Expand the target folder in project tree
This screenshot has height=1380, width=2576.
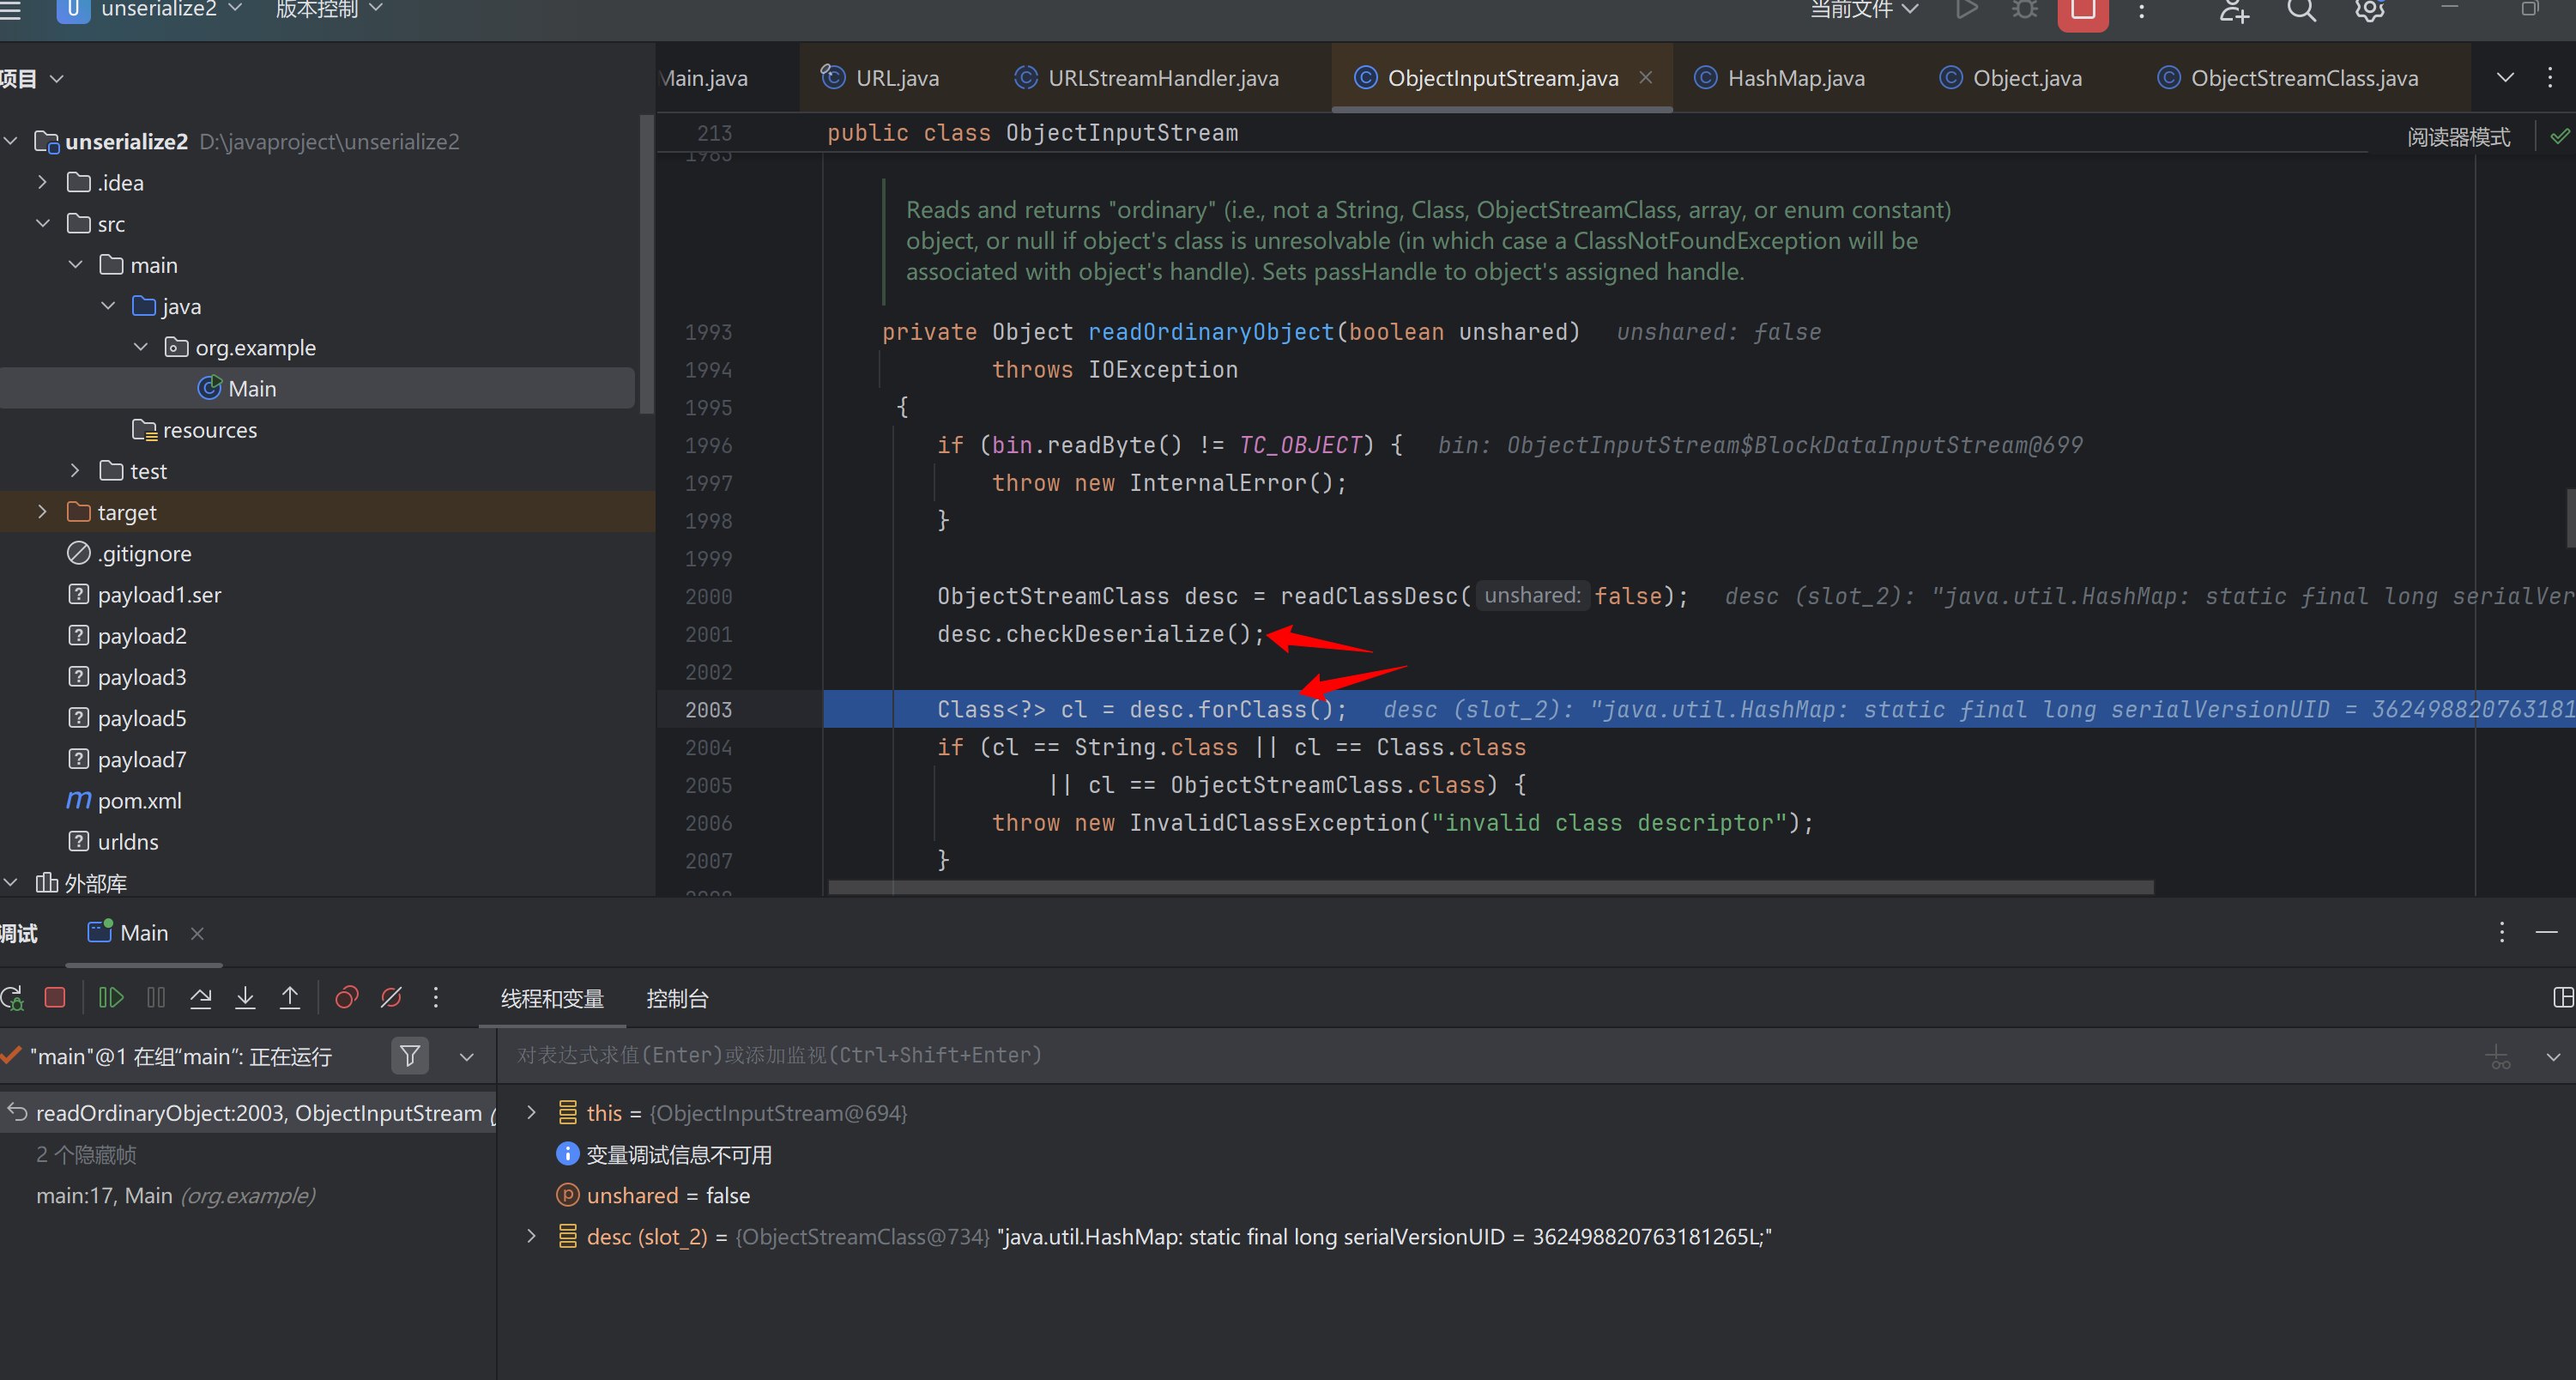[x=42, y=512]
